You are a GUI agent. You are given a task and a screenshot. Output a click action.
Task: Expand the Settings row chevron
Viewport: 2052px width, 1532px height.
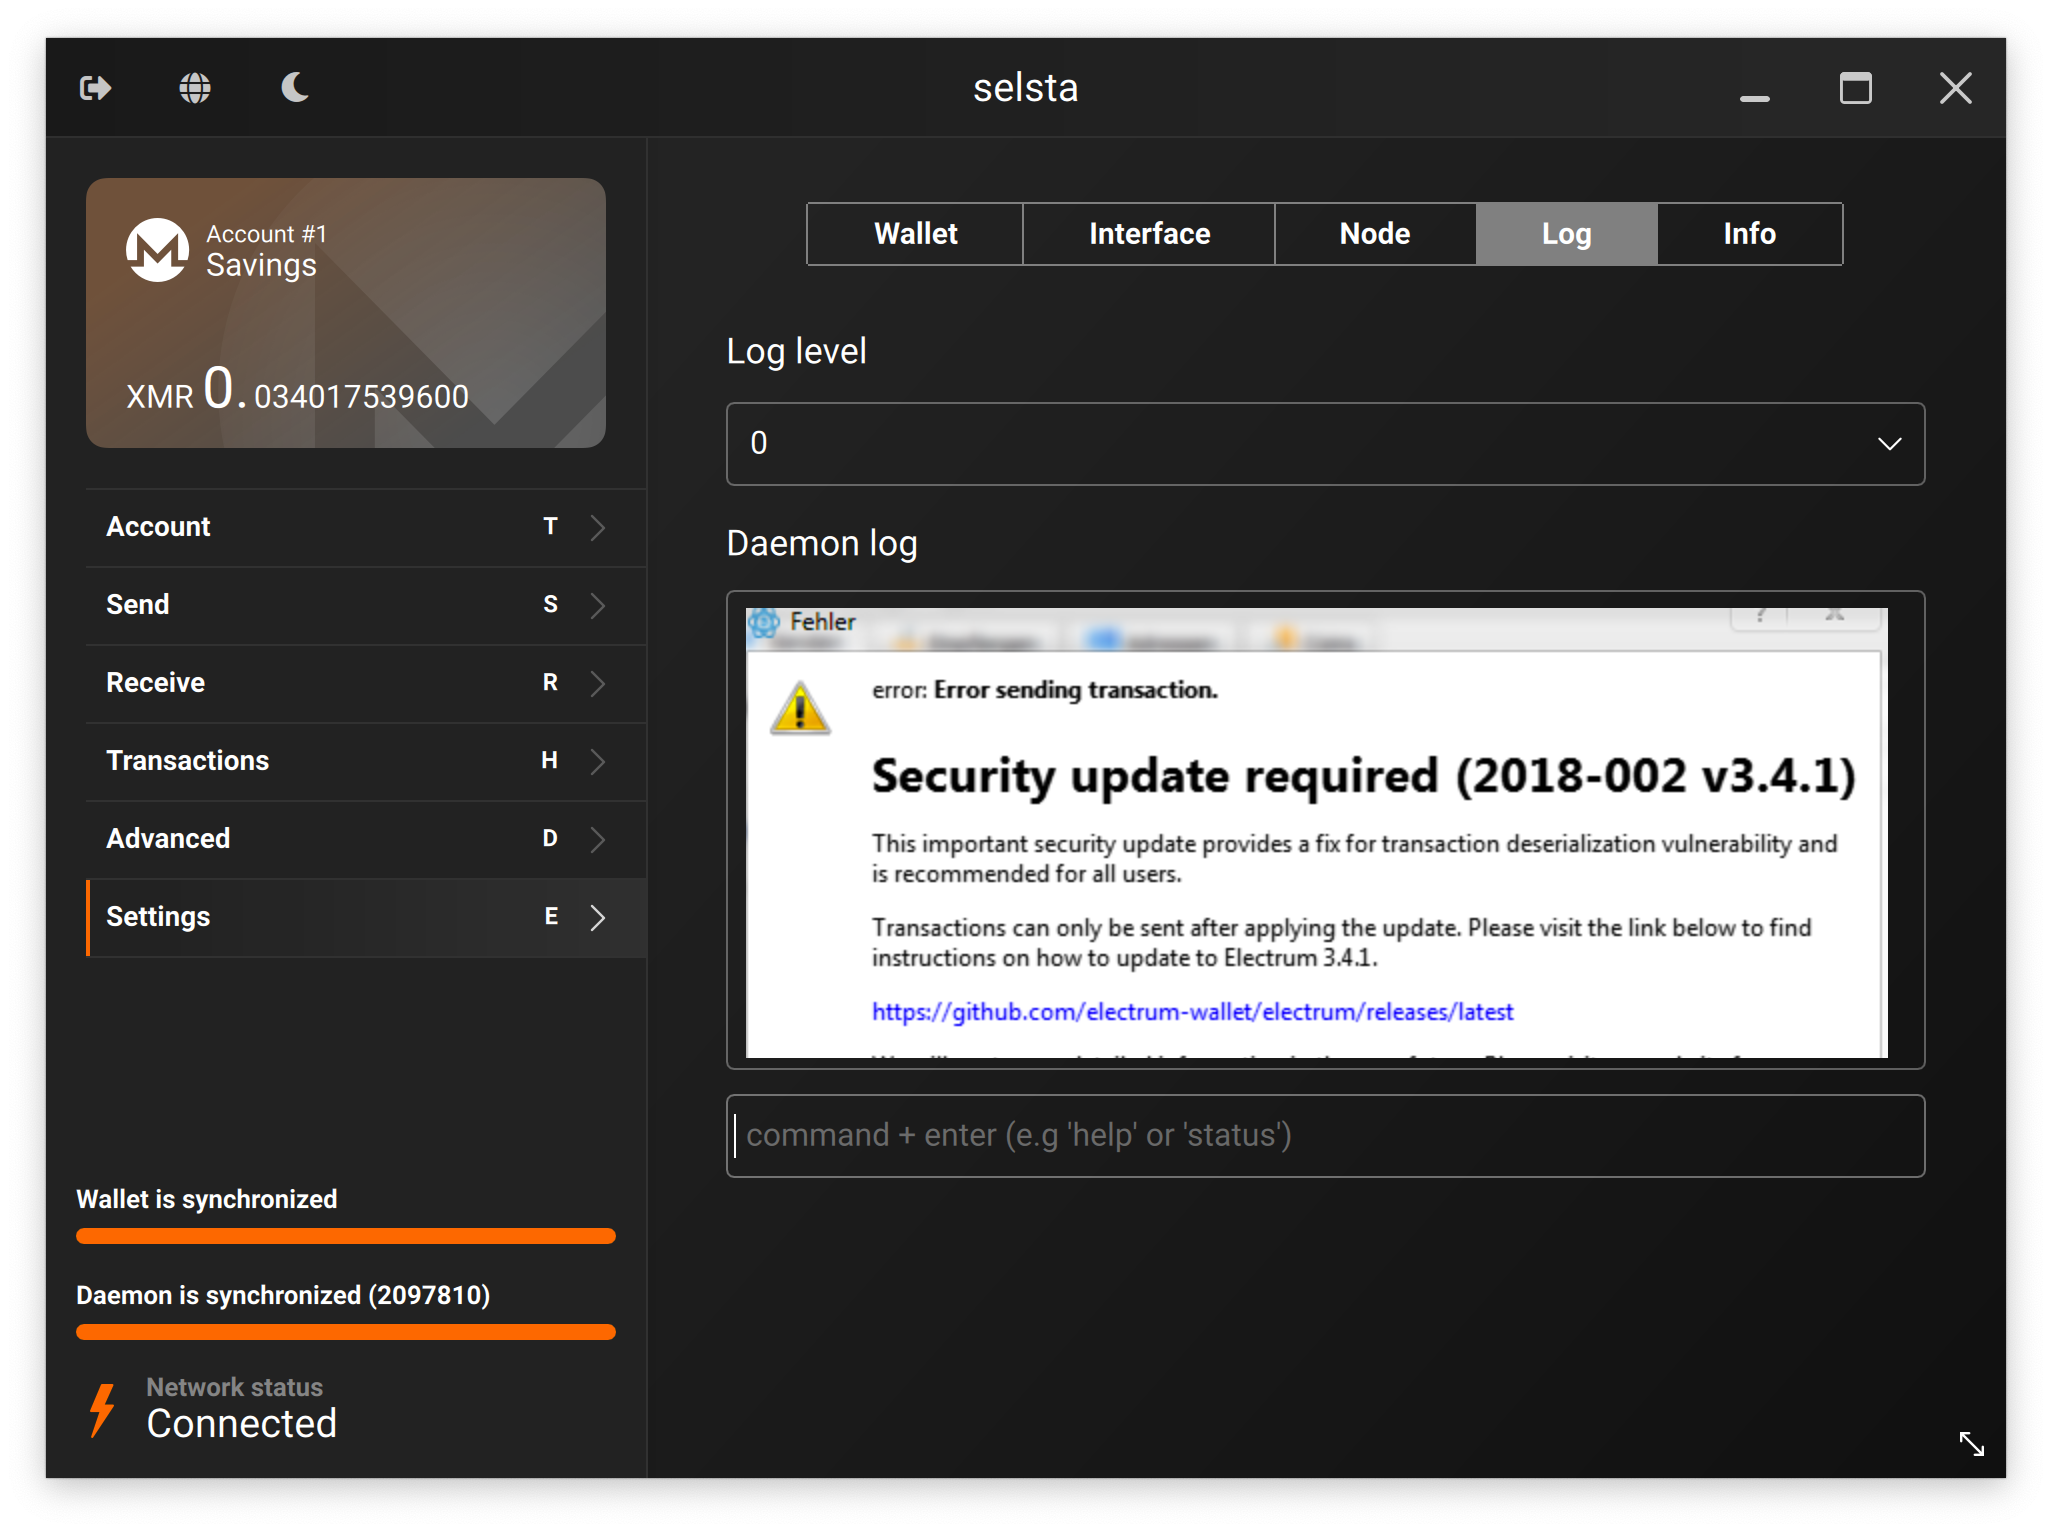598,917
